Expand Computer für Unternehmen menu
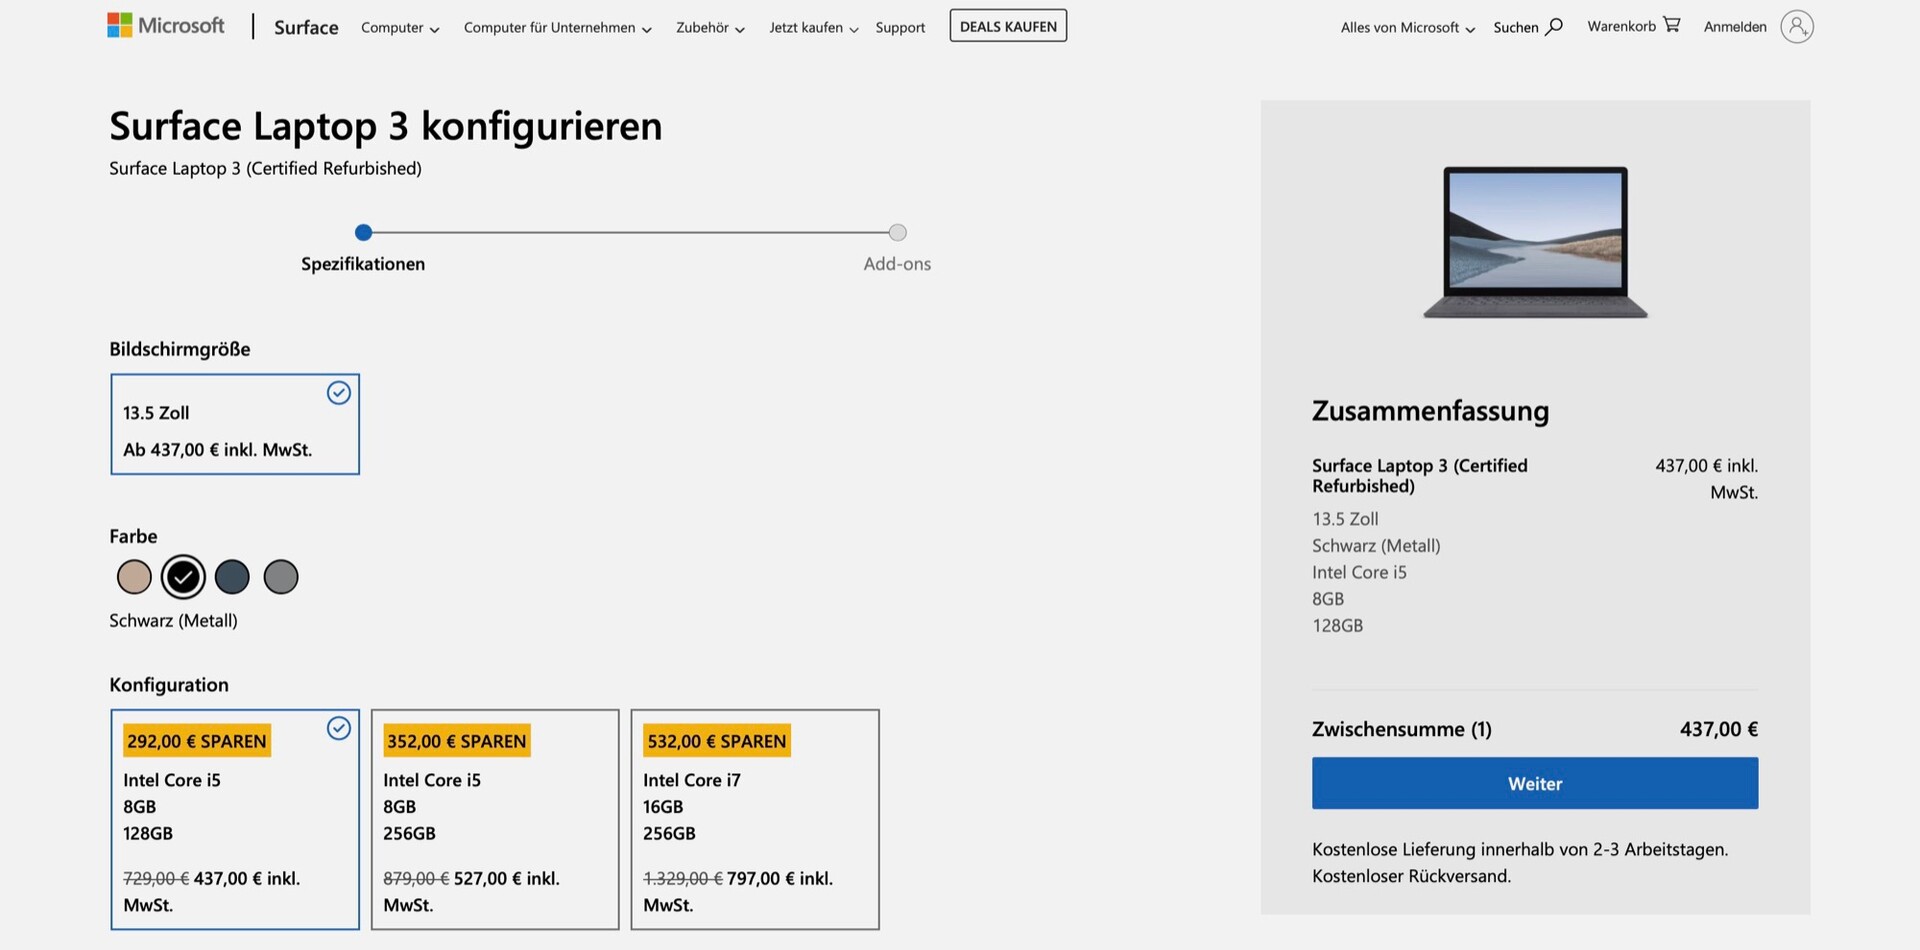This screenshot has width=1920, height=950. point(557,28)
